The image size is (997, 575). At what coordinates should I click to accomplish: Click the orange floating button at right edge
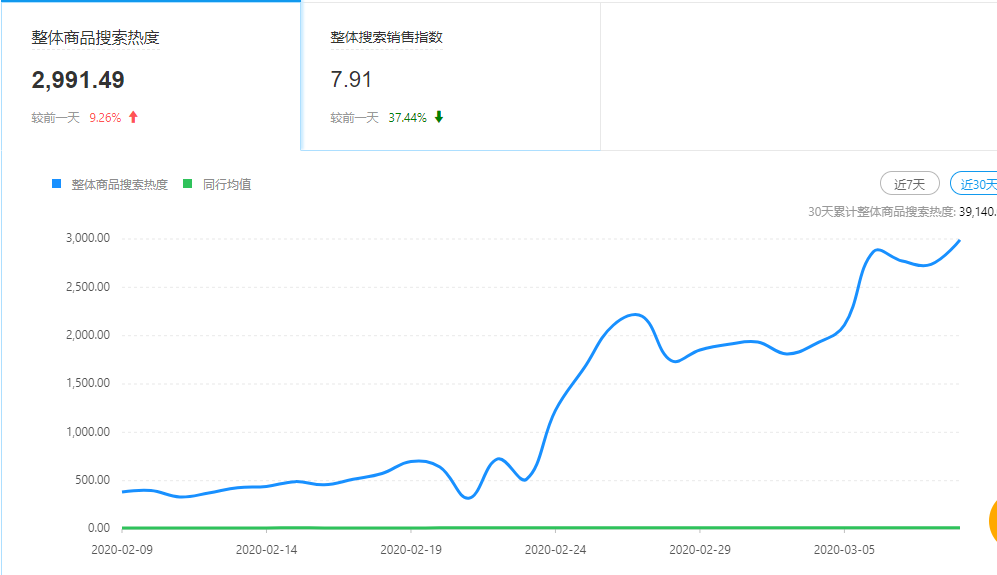click(x=993, y=522)
